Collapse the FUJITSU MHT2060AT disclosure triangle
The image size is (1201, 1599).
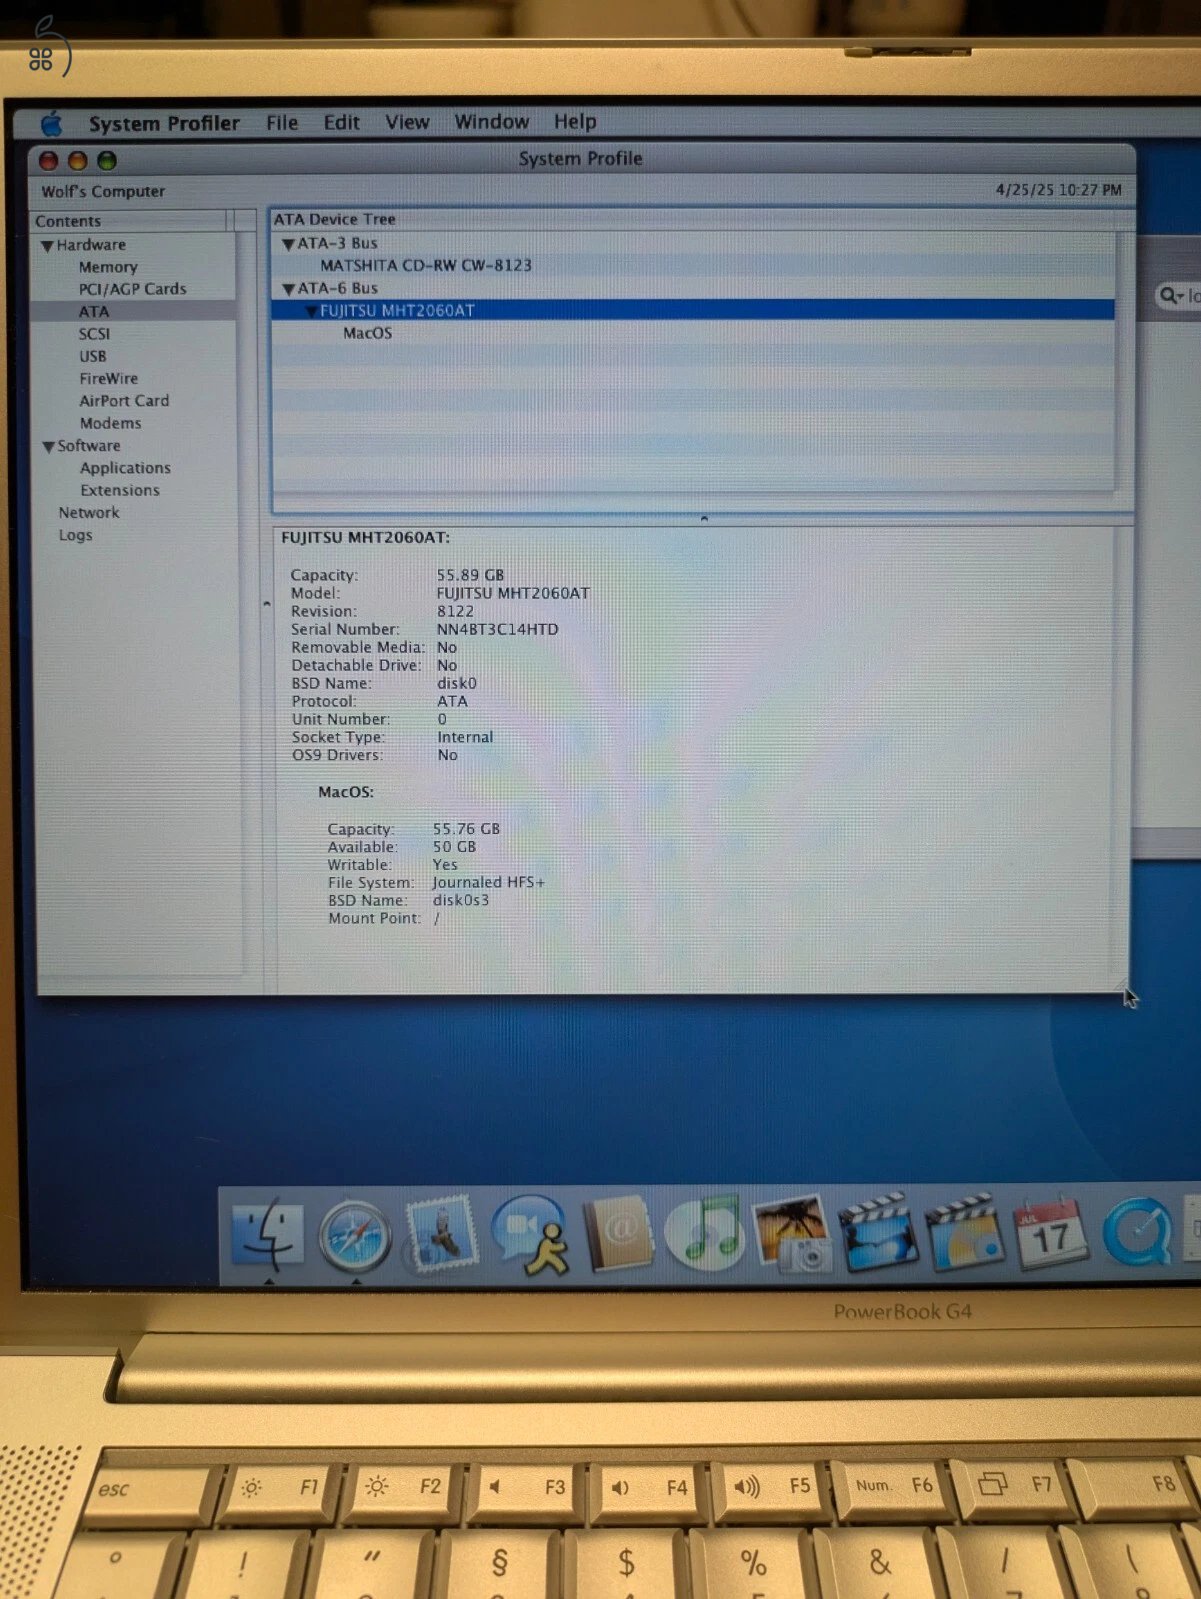tap(311, 312)
